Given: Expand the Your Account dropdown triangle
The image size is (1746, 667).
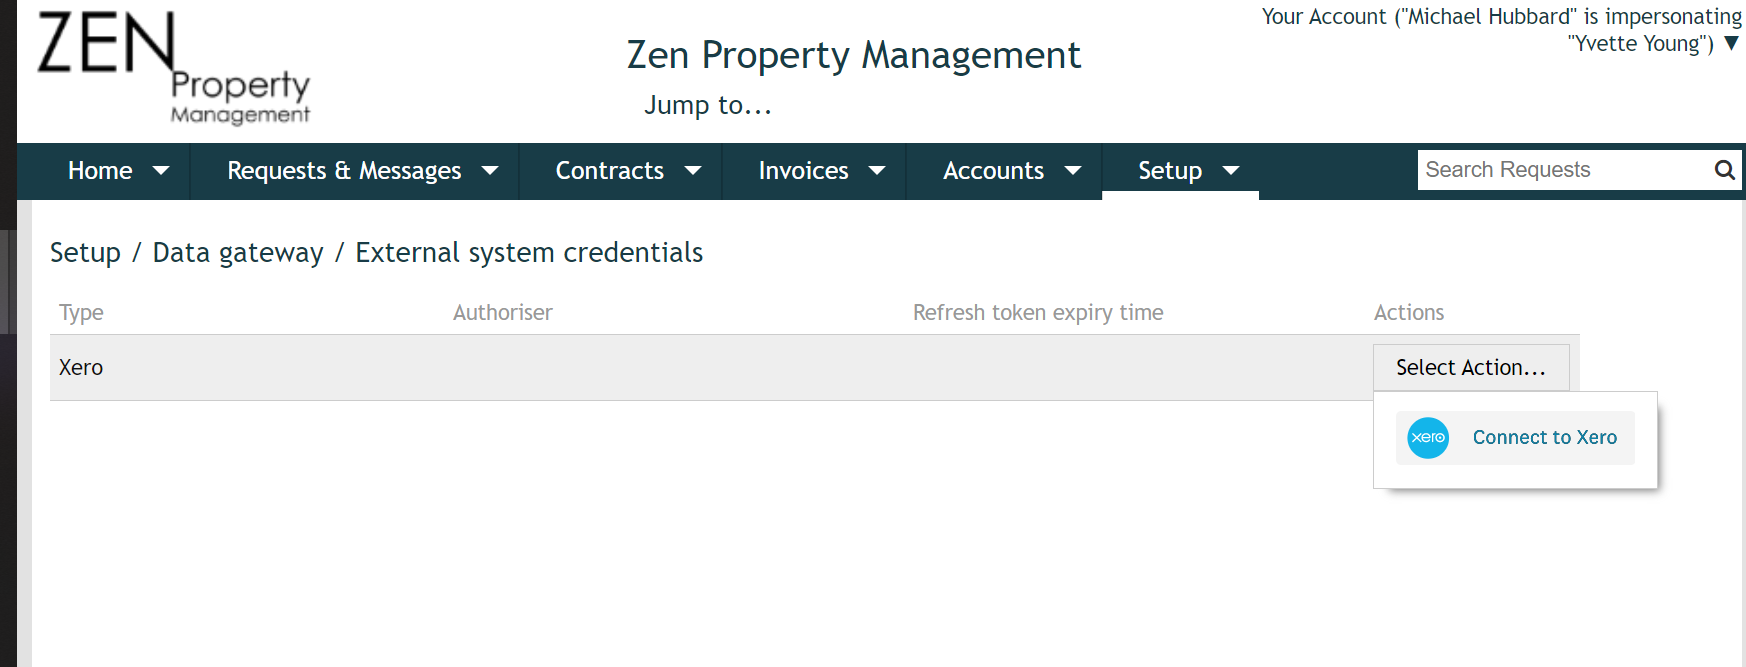Looking at the screenshot, I should point(1730,43).
